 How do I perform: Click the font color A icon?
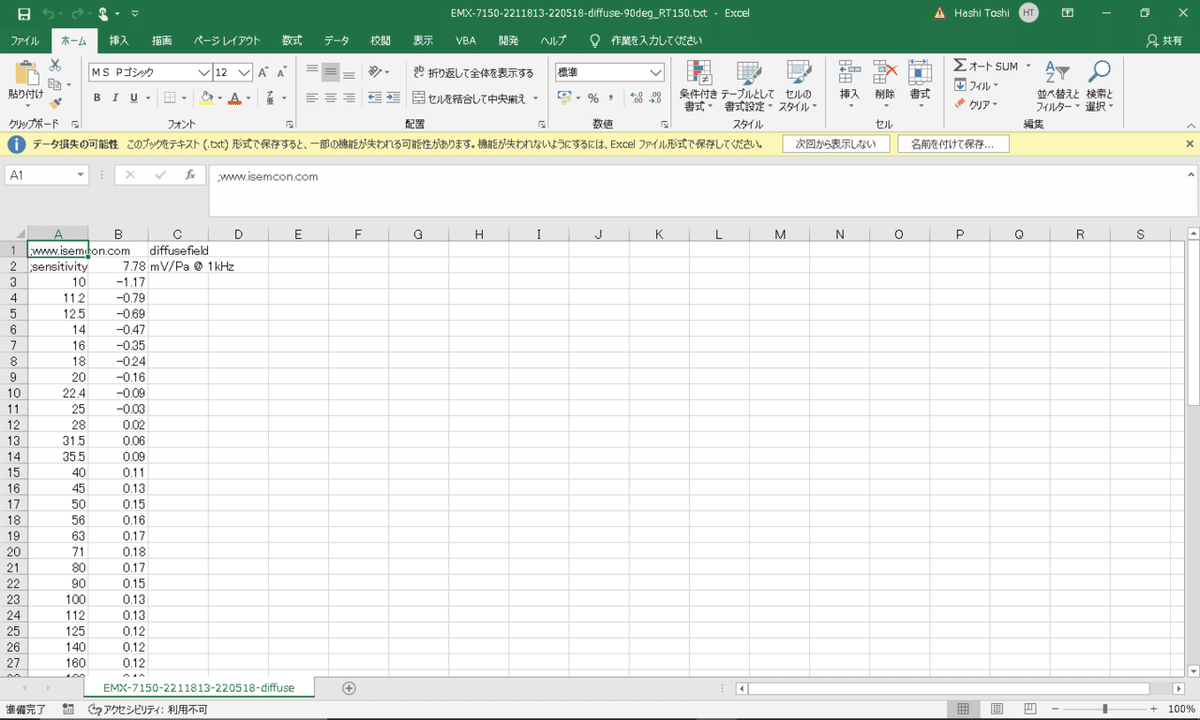tap(234, 98)
